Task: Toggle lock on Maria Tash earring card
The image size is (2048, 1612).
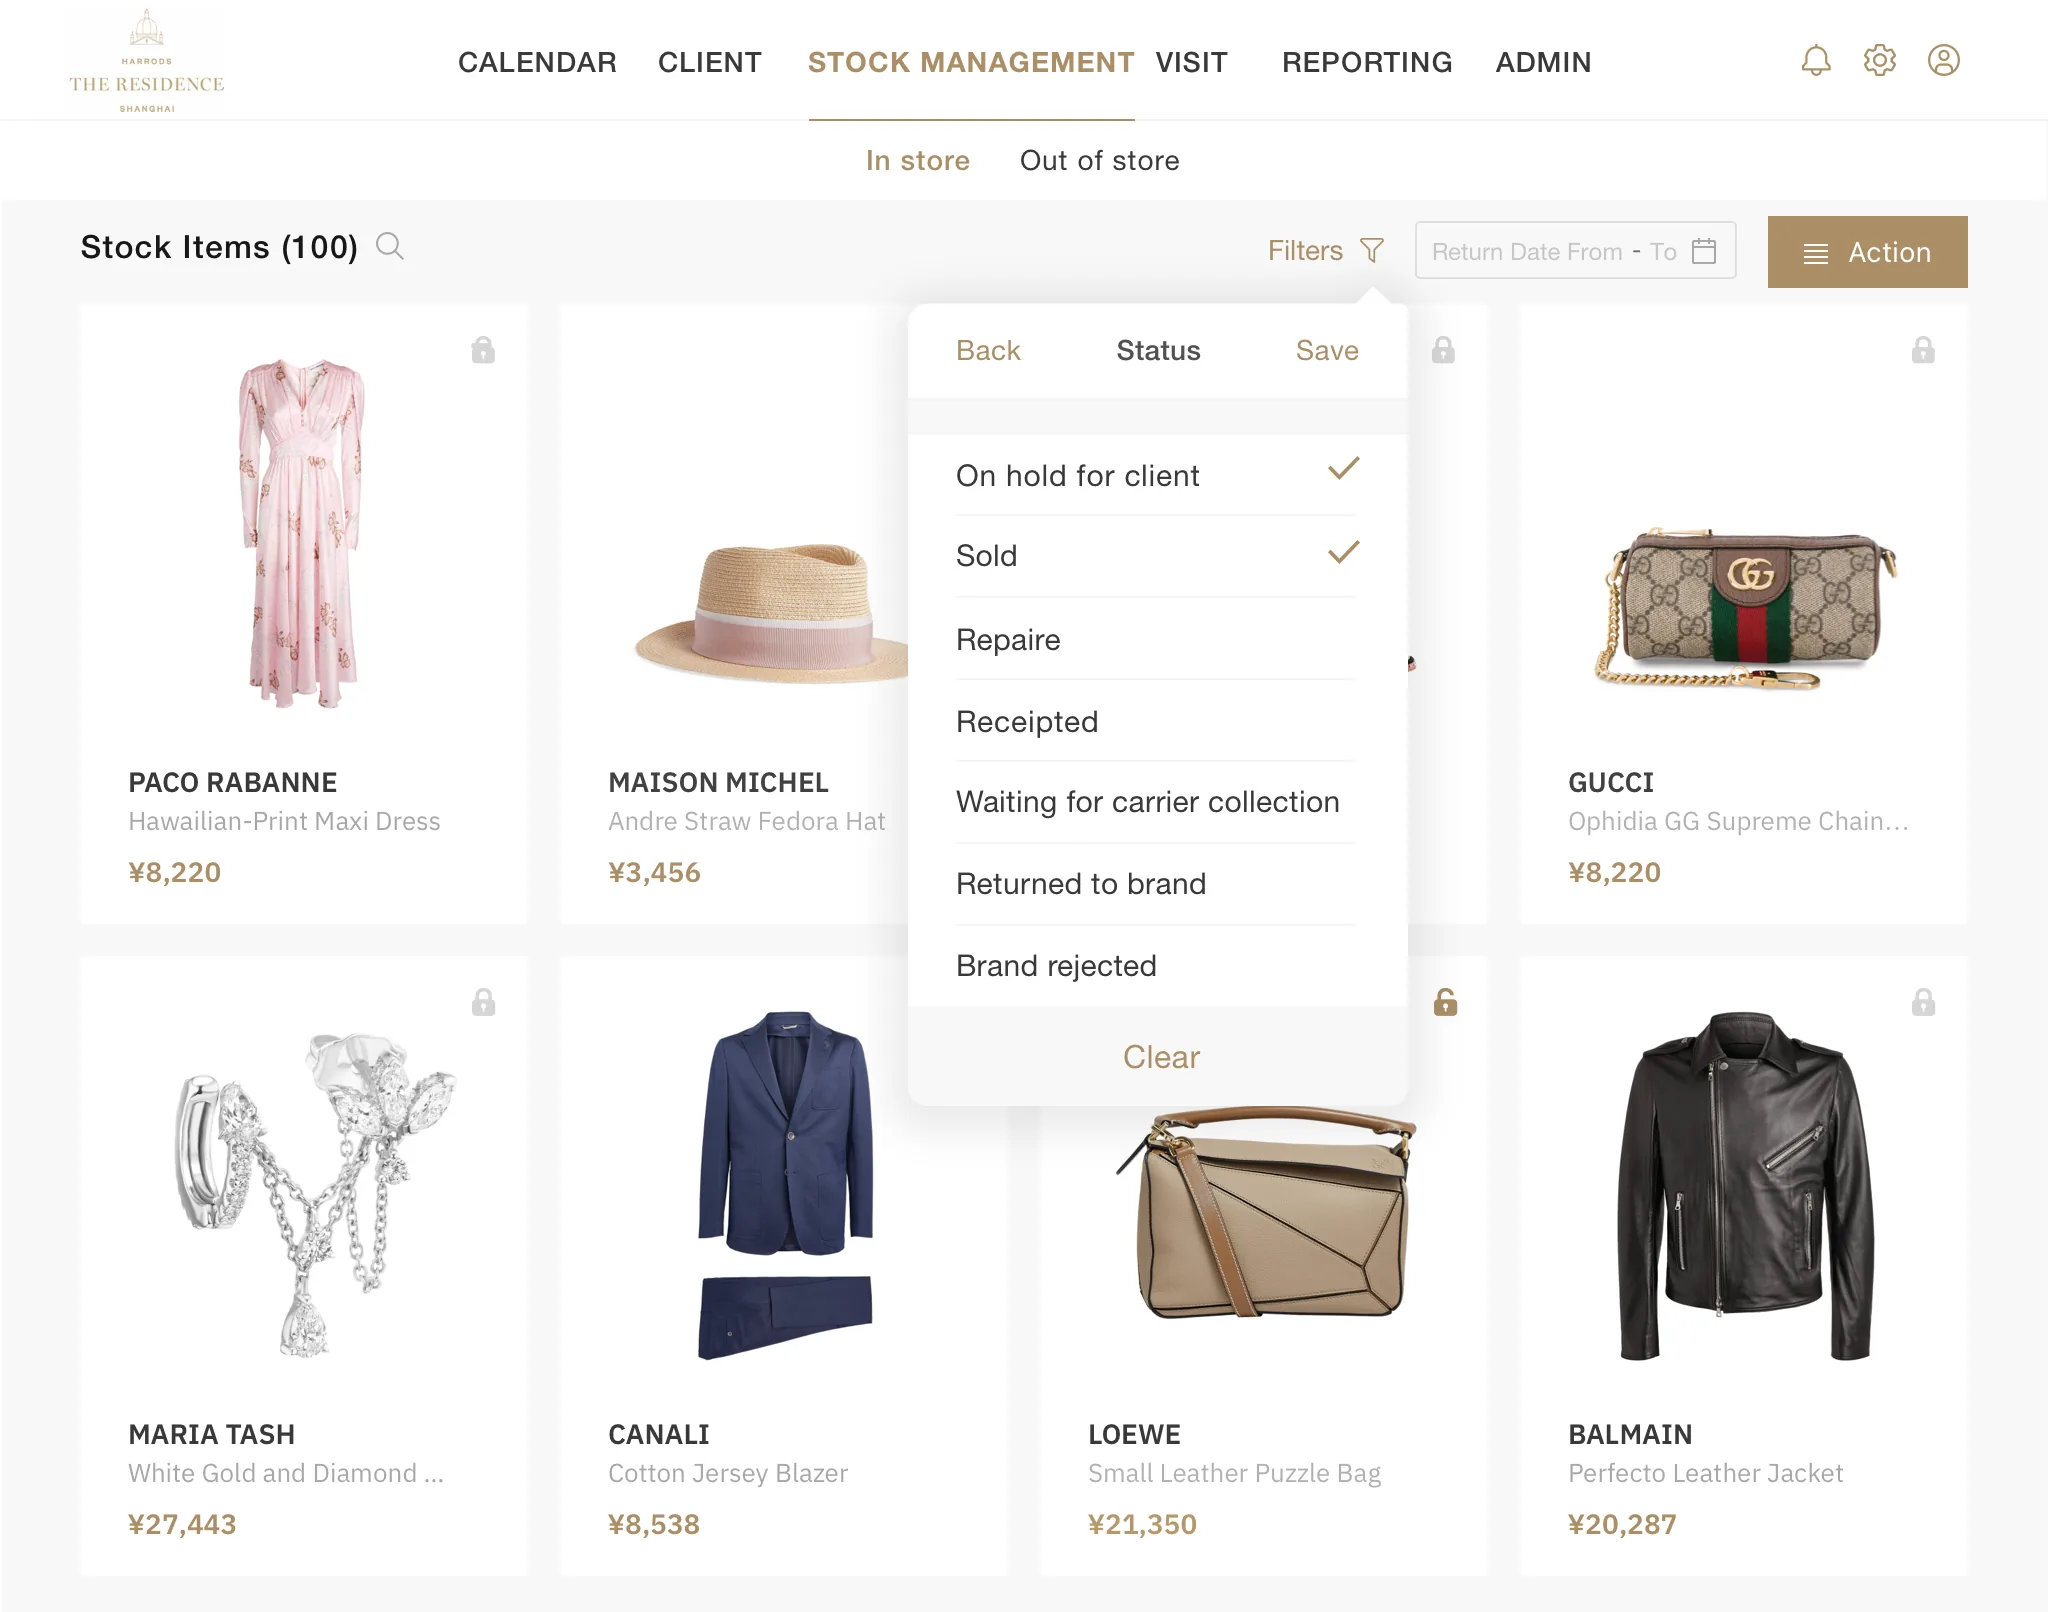Action: click(x=483, y=1002)
